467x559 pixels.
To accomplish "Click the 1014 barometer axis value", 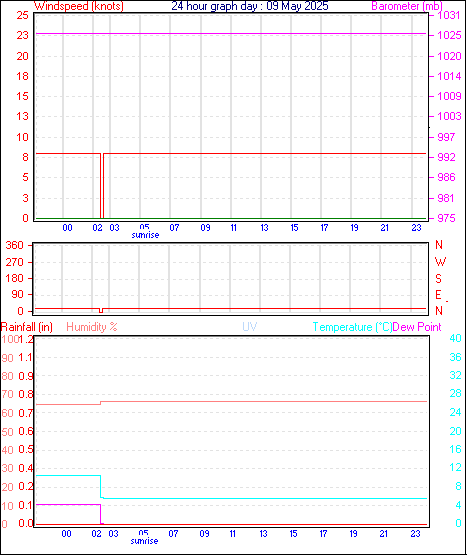I will (449, 76).
